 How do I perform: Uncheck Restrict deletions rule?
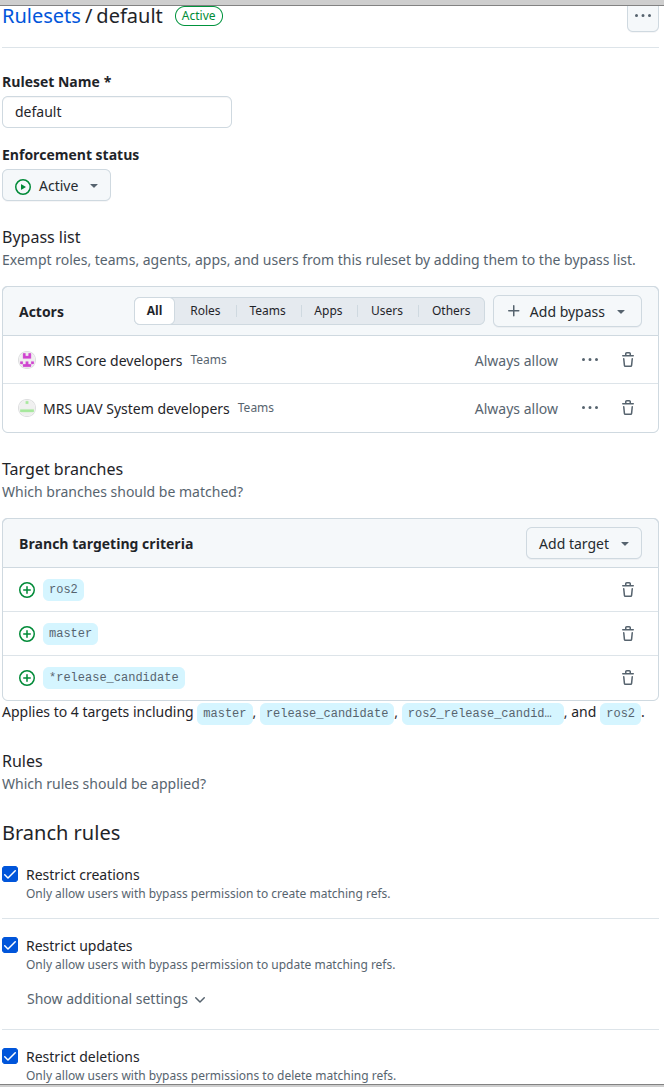(10, 1056)
